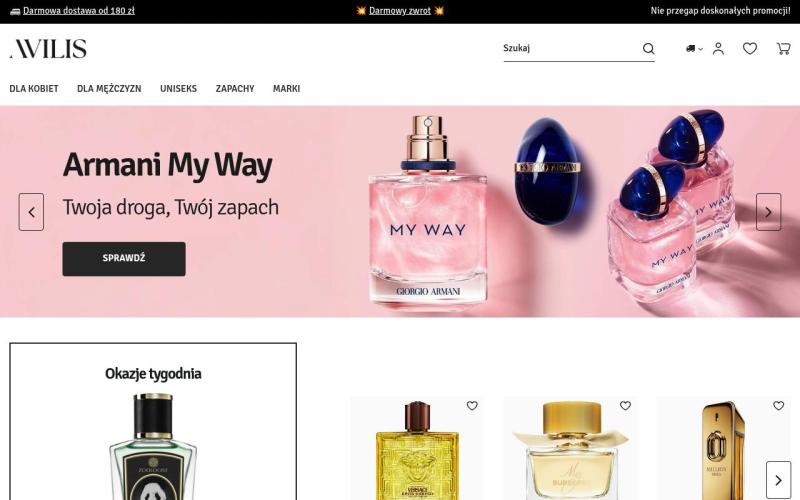Viewport: 800px width, 500px height.
Task: Show next banner slide
Action: coord(768,212)
